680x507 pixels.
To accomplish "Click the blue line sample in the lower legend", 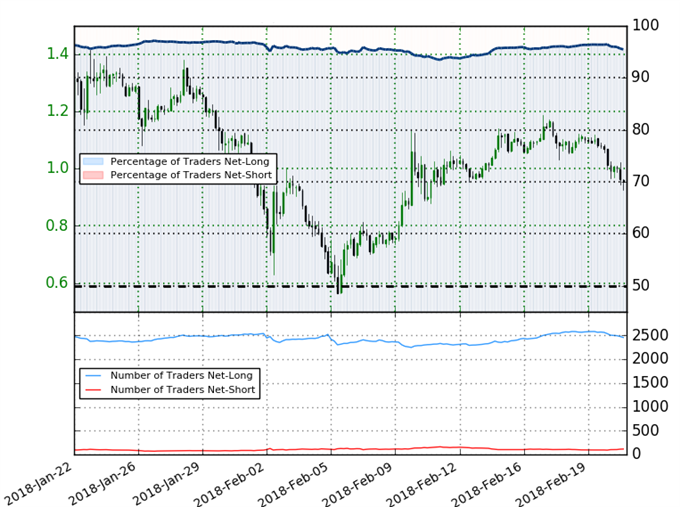I will tap(93, 376).
